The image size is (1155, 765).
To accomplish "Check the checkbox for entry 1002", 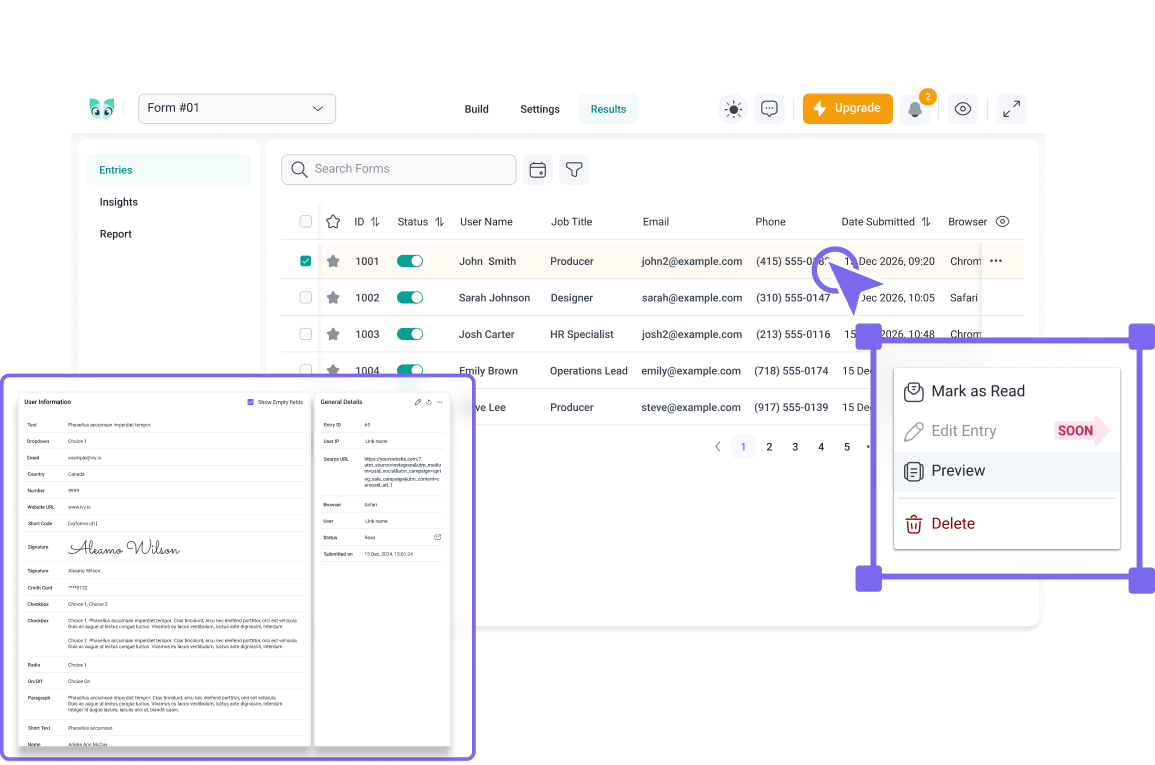I will 306,297.
